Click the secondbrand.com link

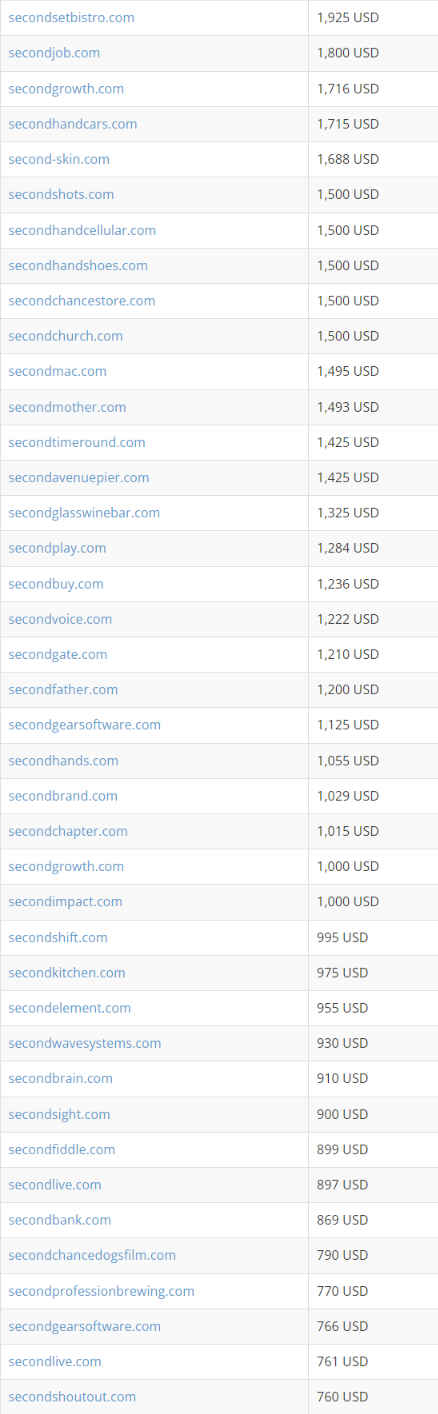point(63,796)
